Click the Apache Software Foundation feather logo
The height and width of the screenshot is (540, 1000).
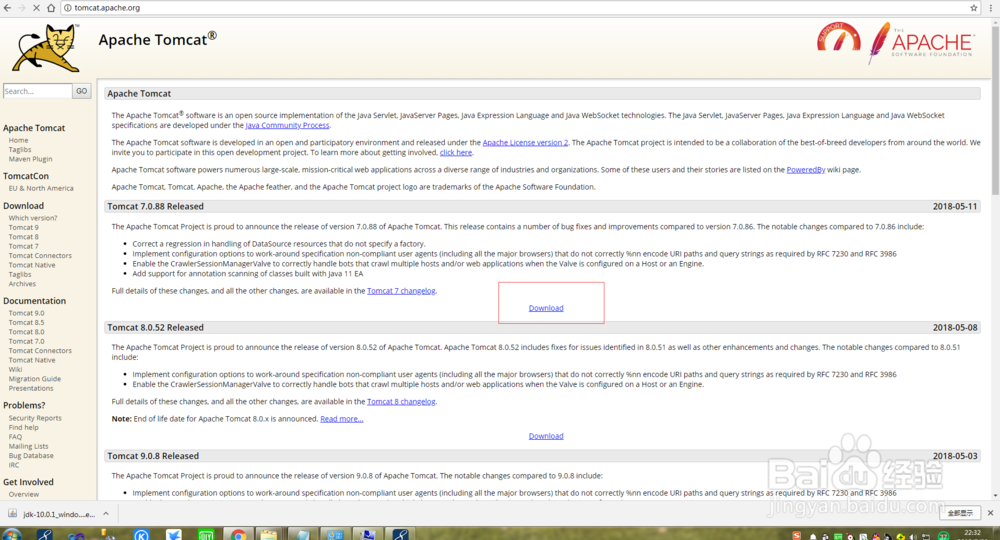coord(922,43)
